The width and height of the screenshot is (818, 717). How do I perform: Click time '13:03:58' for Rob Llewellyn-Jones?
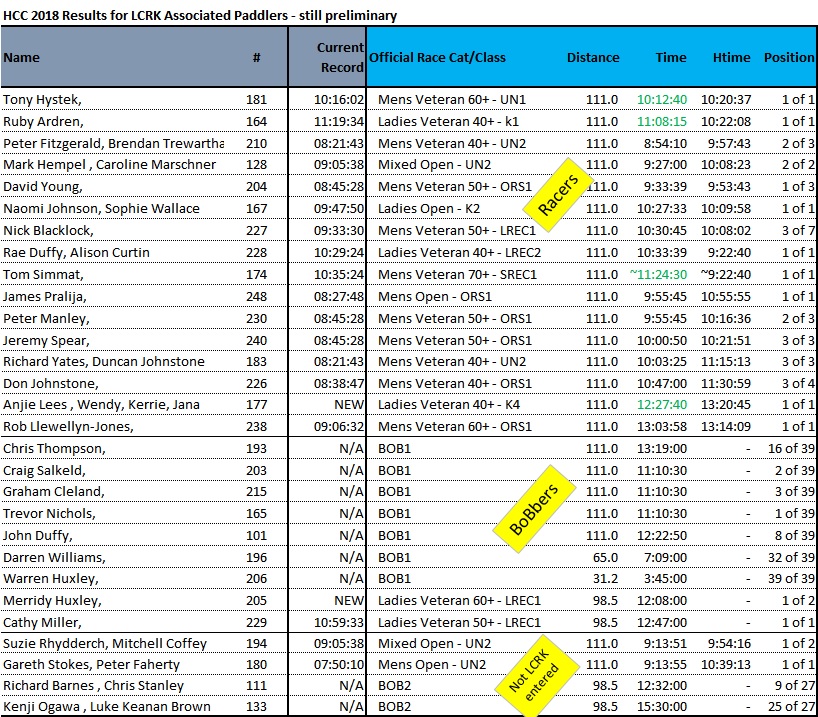point(662,426)
